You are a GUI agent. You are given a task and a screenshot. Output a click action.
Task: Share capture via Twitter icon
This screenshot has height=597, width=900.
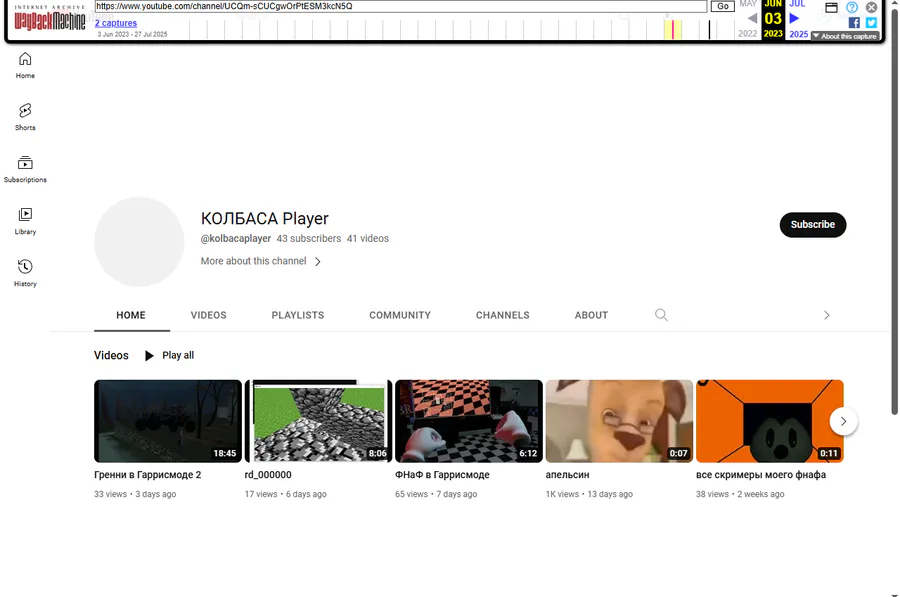(871, 23)
